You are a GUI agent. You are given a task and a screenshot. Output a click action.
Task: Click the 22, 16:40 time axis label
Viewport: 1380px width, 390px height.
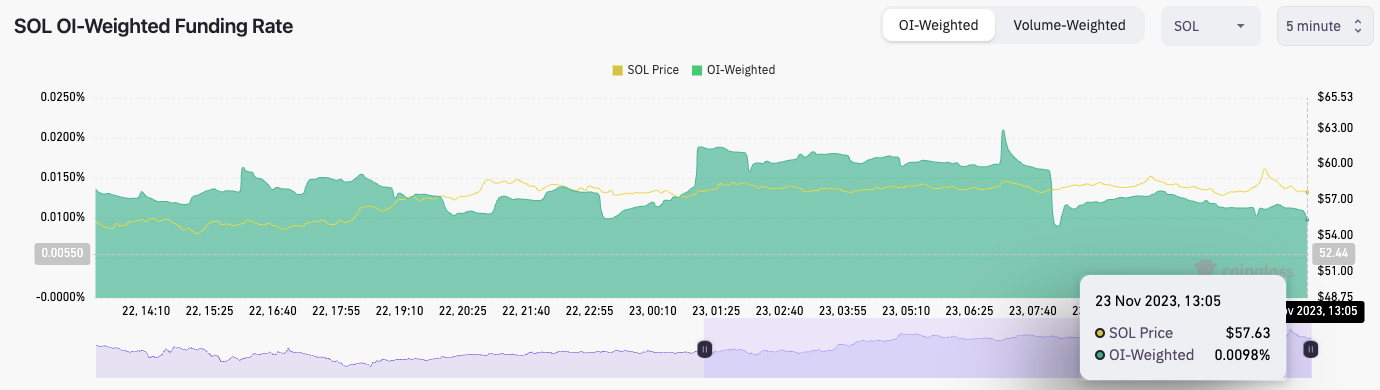[x=273, y=311]
